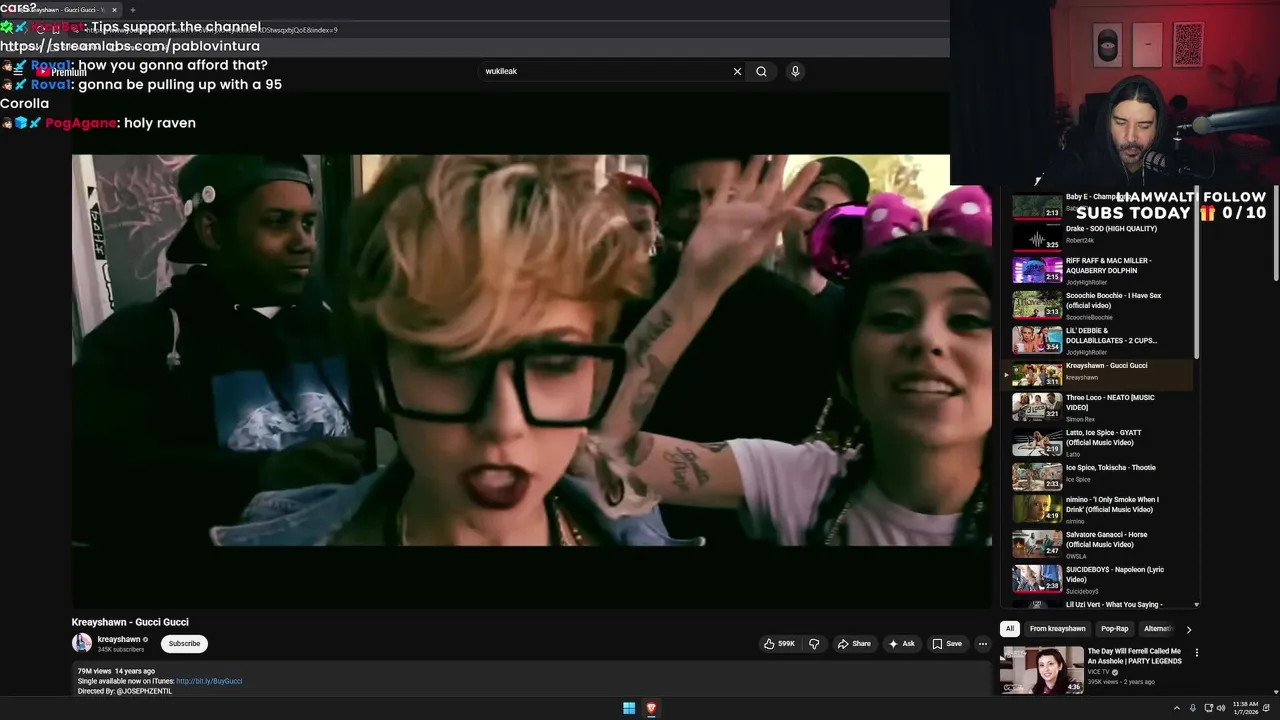This screenshot has height=720, width=1280.
Task: Select the All filter chip
Action: (1010, 629)
